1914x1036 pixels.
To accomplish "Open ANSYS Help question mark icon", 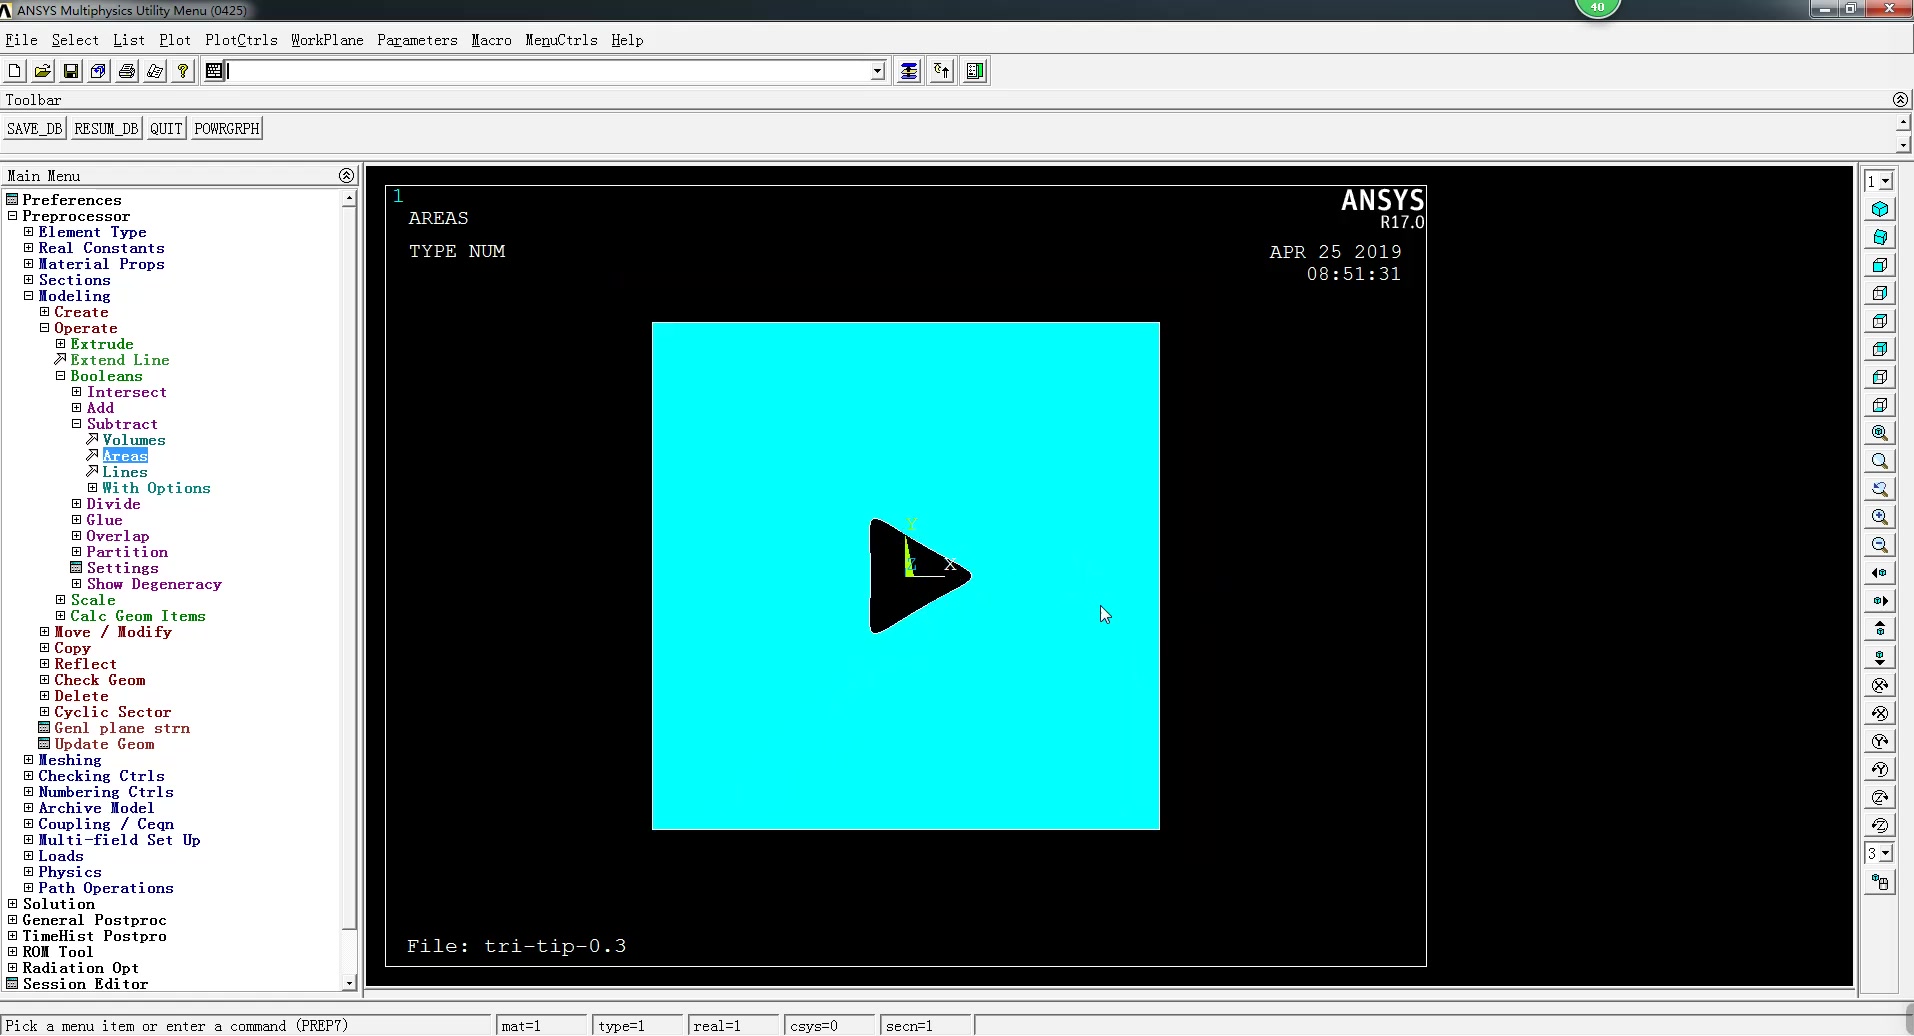I will pyautogui.click(x=183, y=71).
